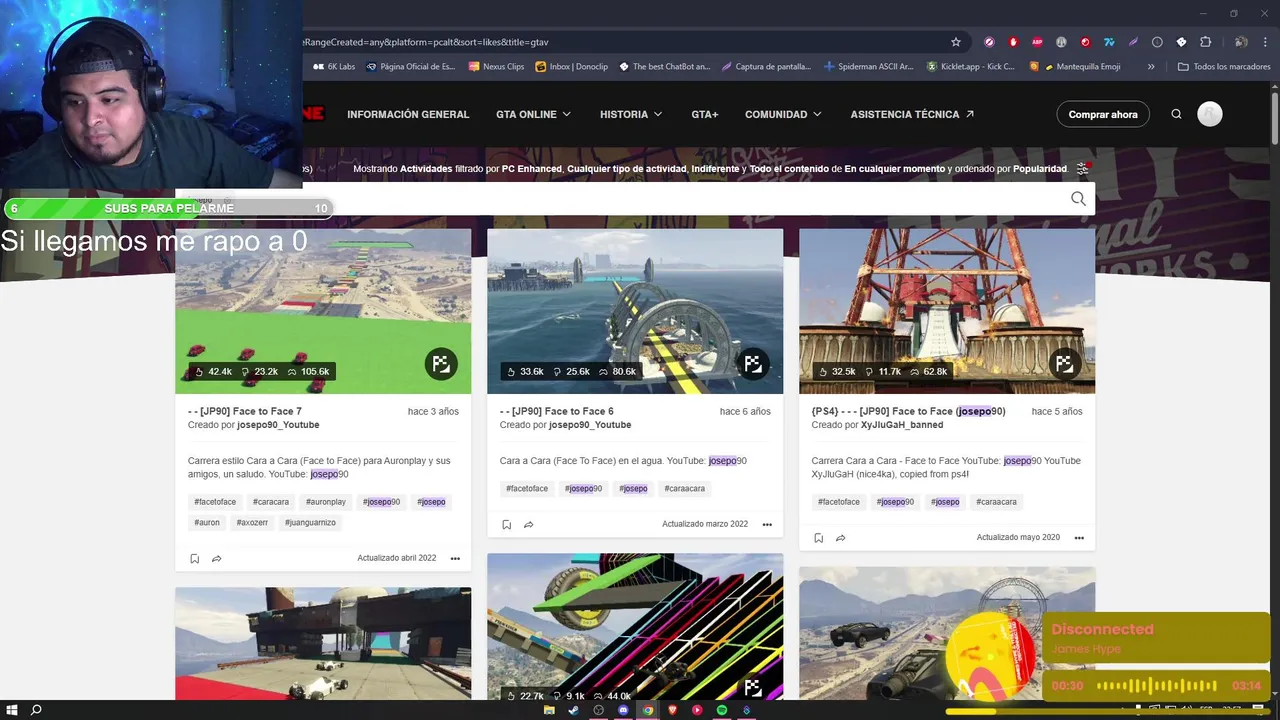
Task: Click the Comprar ahora button
Action: pos(1103,114)
